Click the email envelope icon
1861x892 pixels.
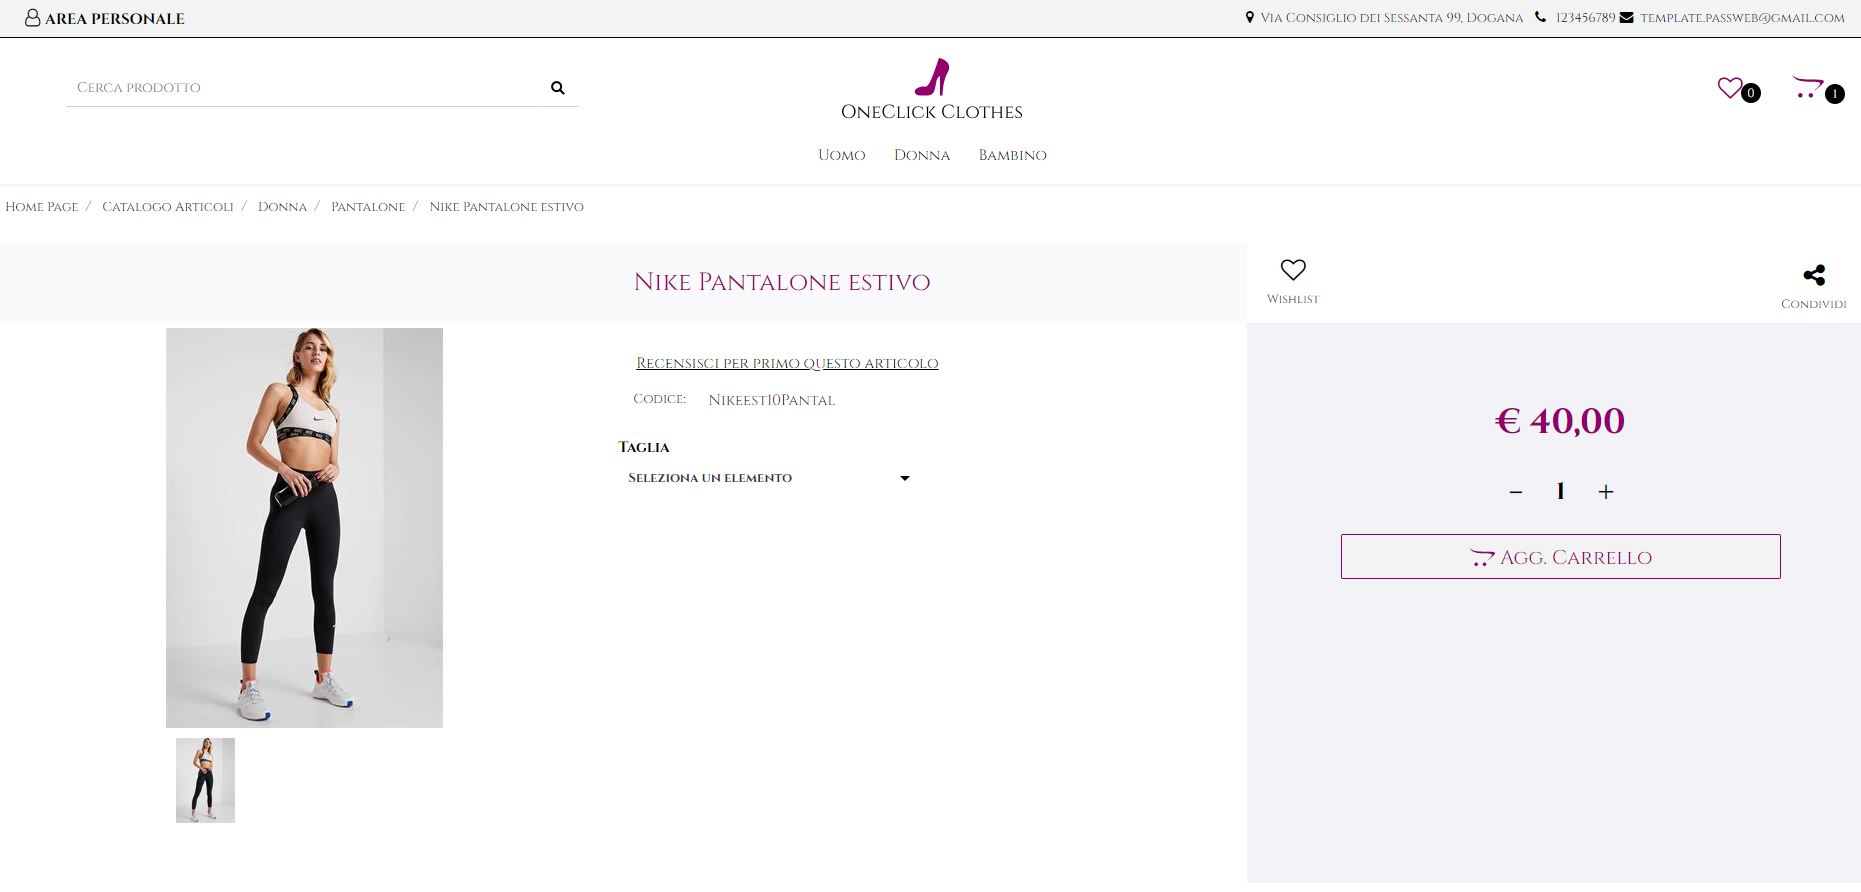[1627, 18]
